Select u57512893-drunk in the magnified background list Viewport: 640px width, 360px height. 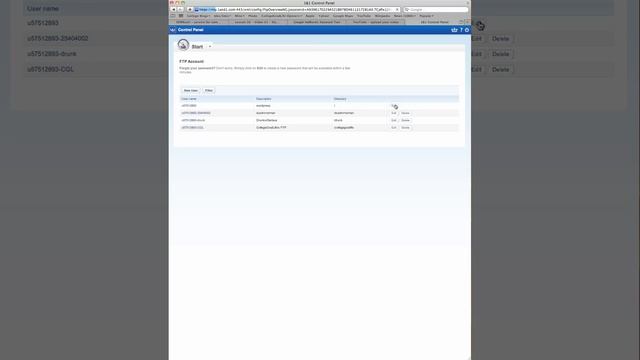pos(52,54)
